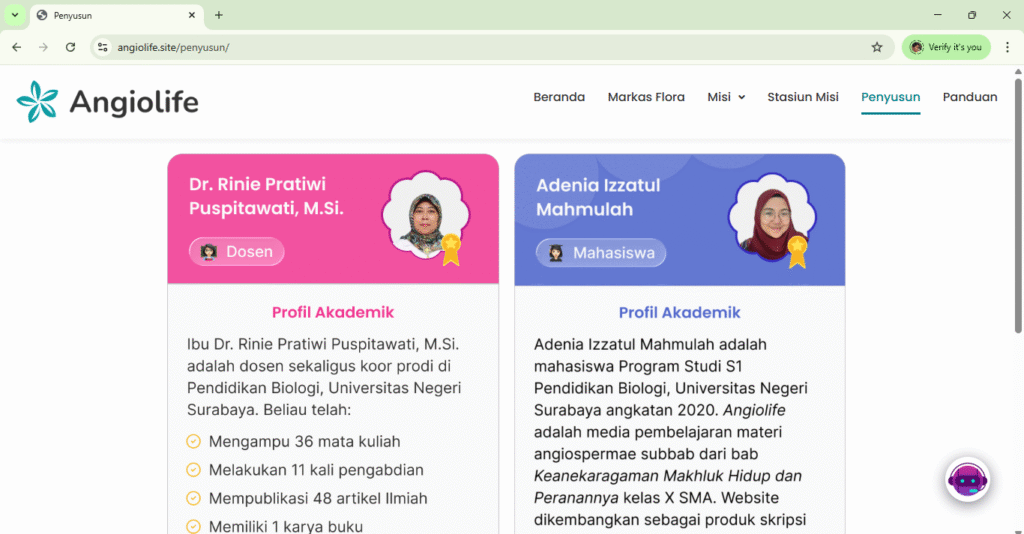
Task: Click the checkmark beside Mengampu 36 mata kuliah
Action: (194, 441)
